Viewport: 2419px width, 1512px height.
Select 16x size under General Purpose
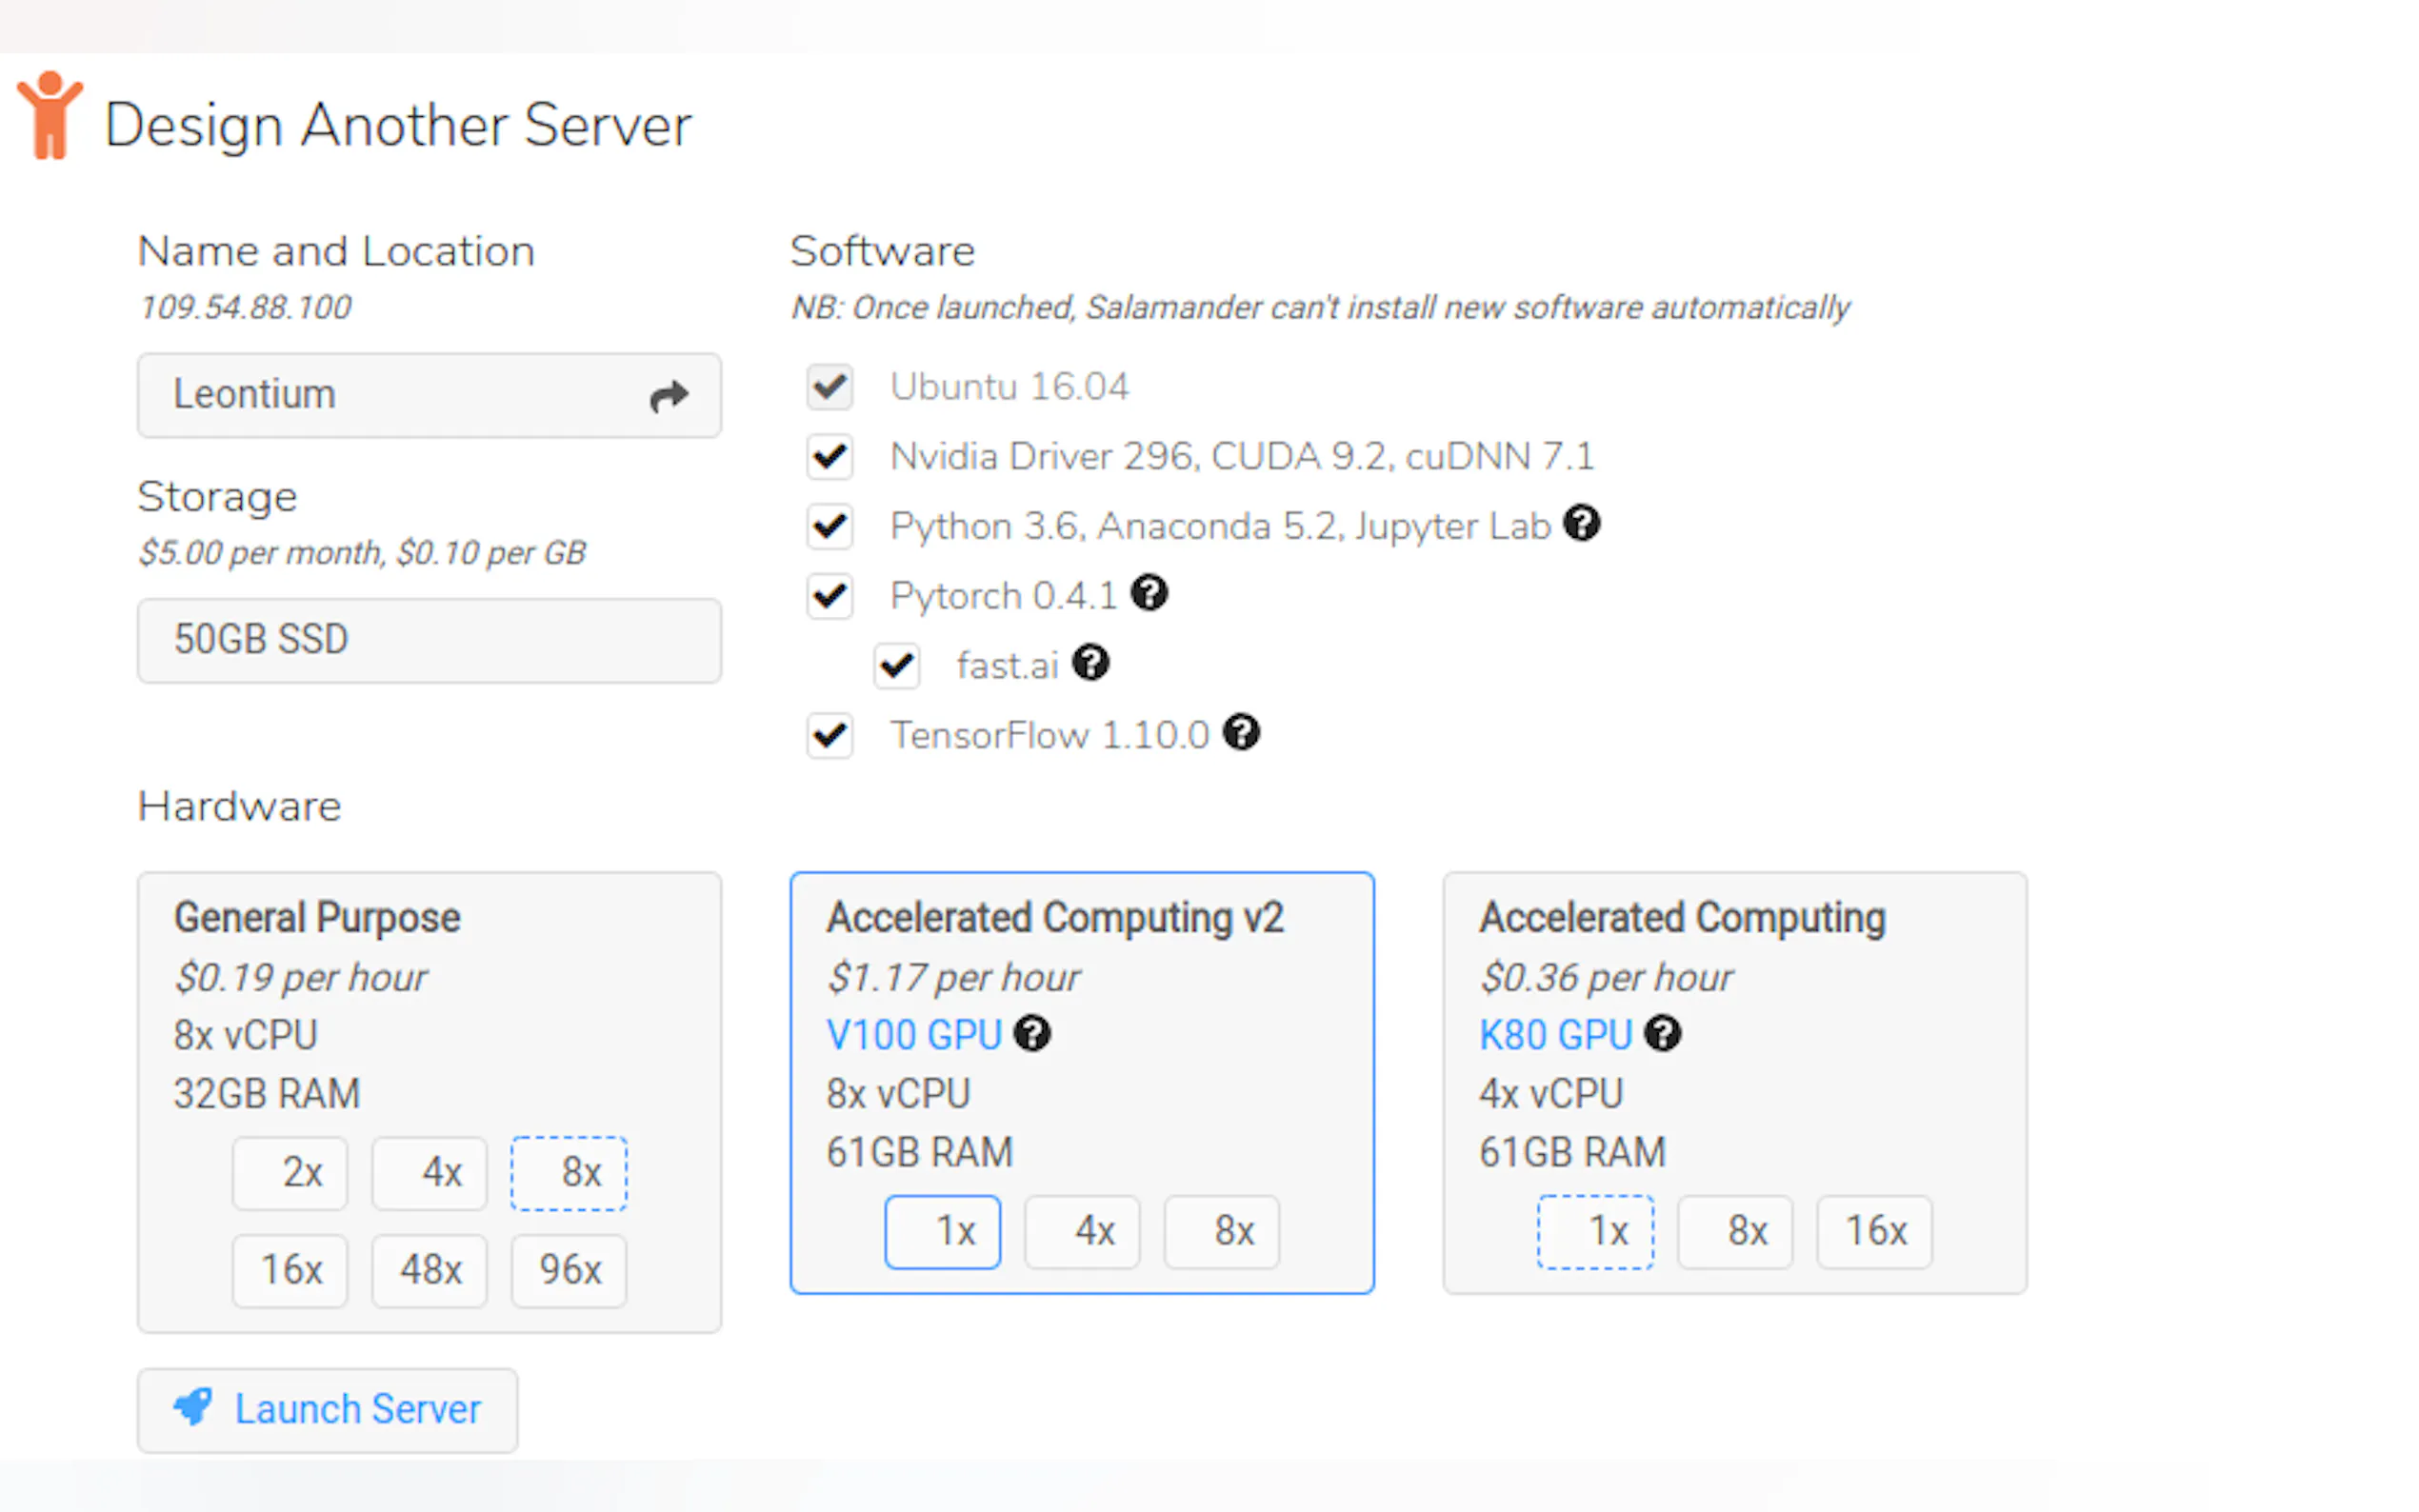[290, 1270]
